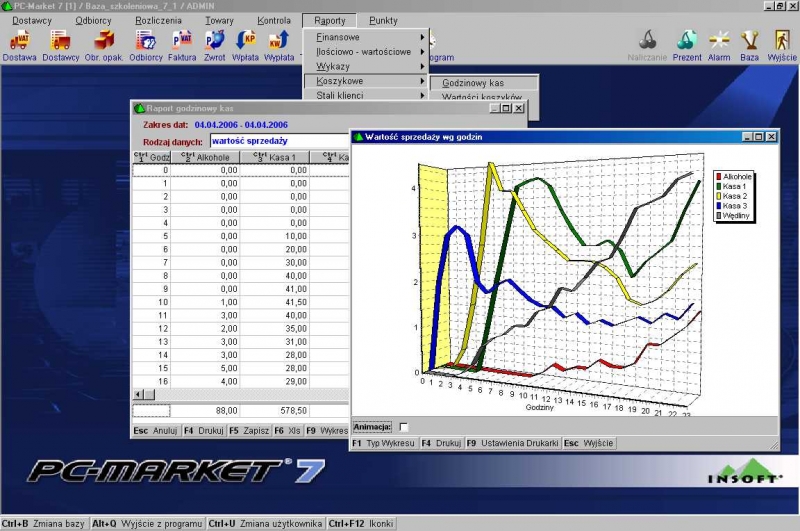Click Esc Wyjście in chart window
800x531 pixels.
click(588, 443)
